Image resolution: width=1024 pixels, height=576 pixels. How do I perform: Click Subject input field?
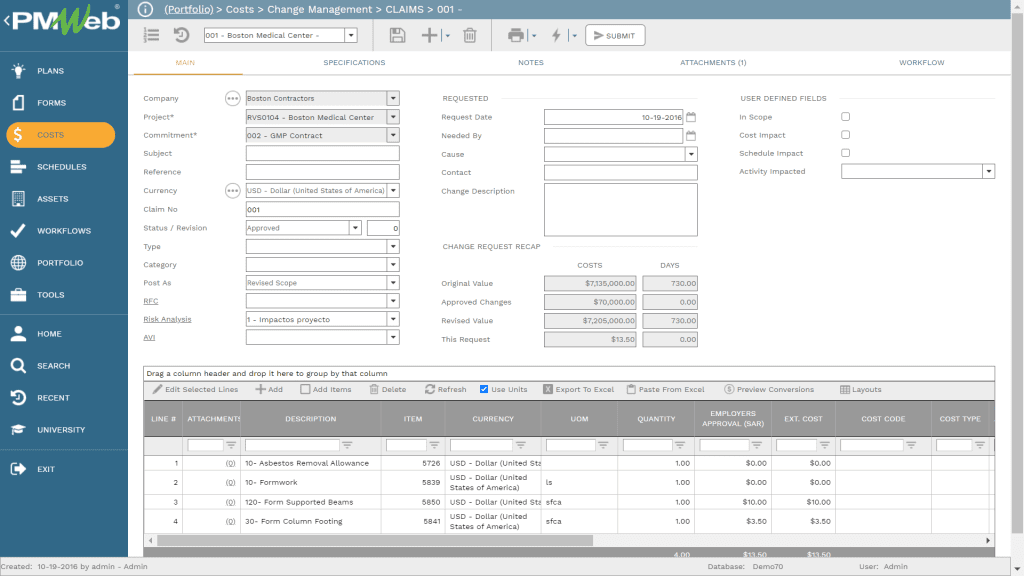click(323, 153)
